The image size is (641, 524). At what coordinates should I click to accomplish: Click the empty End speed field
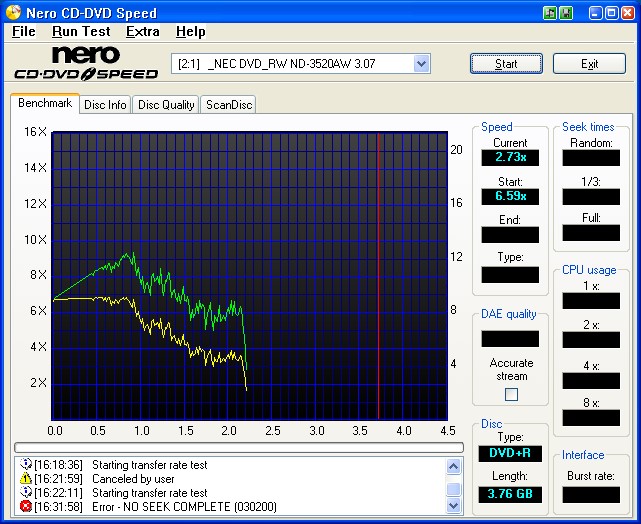pos(510,235)
